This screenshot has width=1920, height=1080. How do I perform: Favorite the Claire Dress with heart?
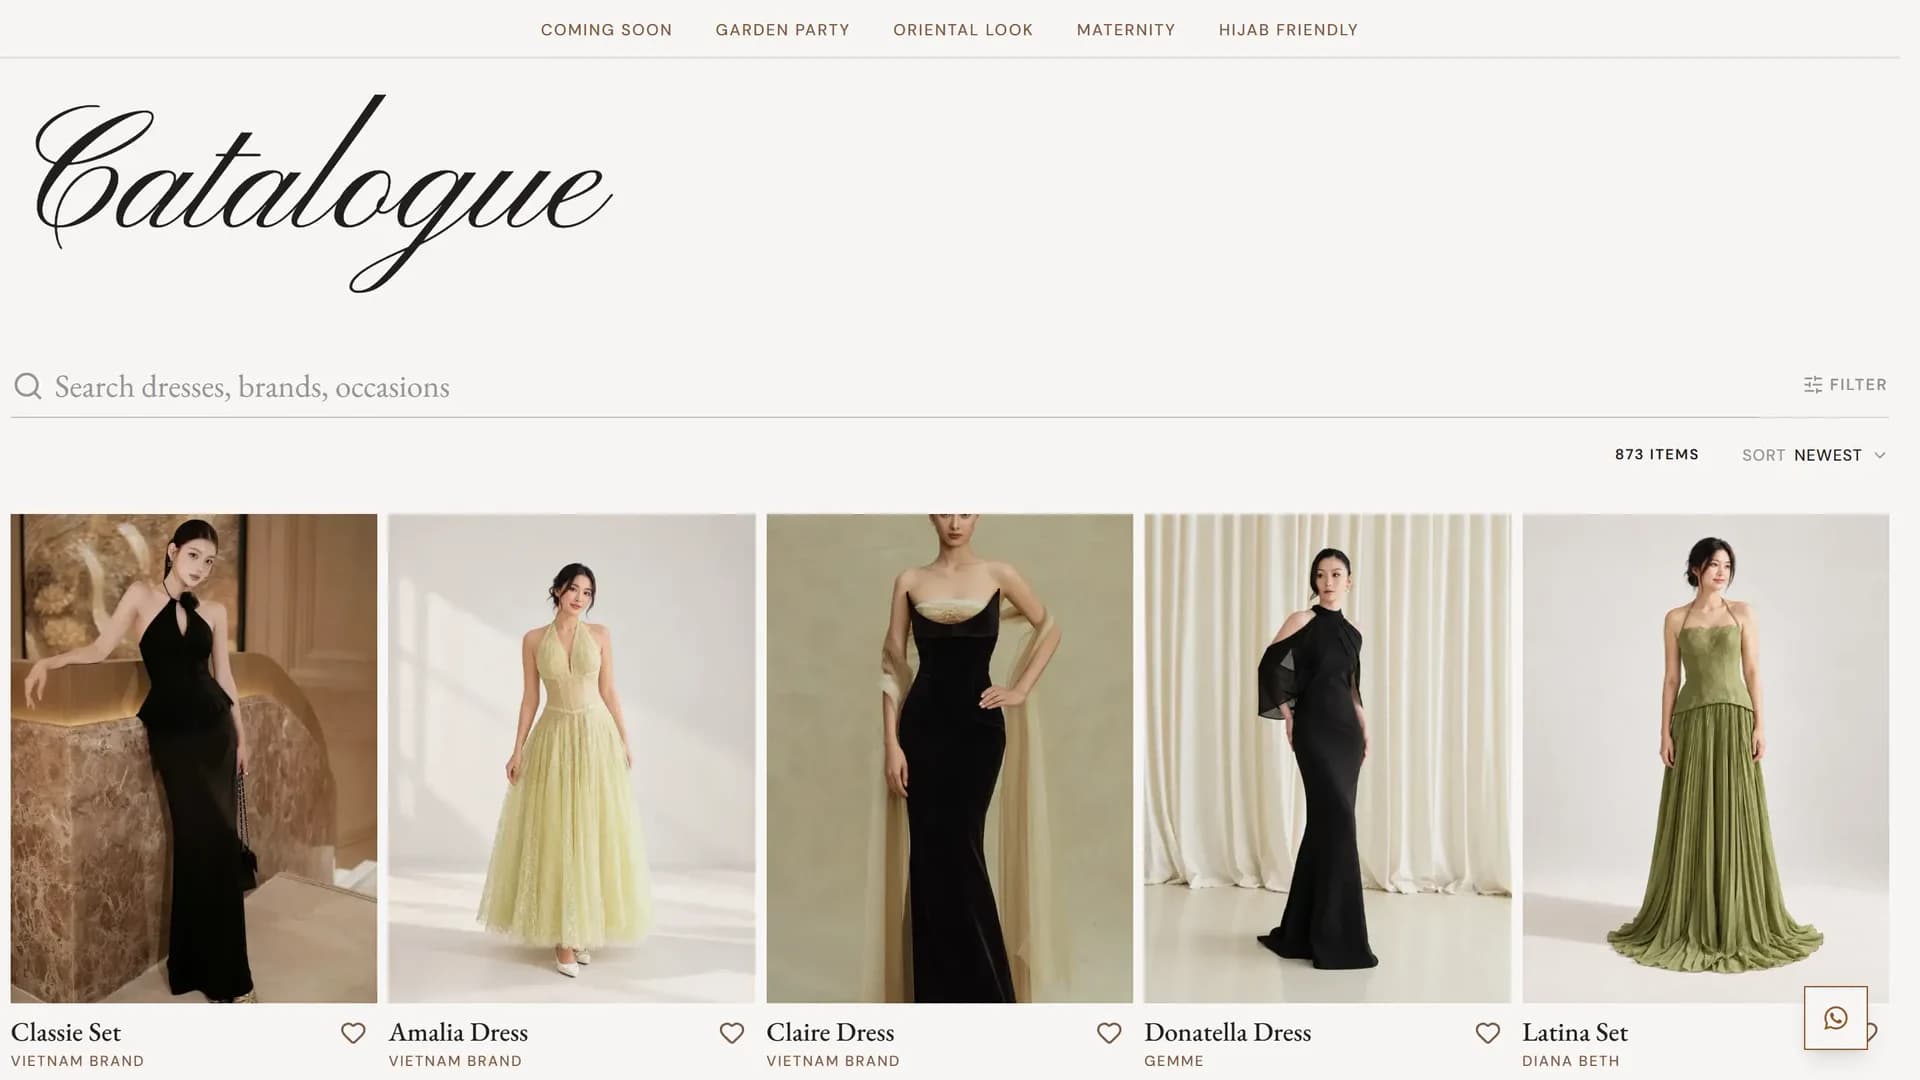point(1109,1033)
